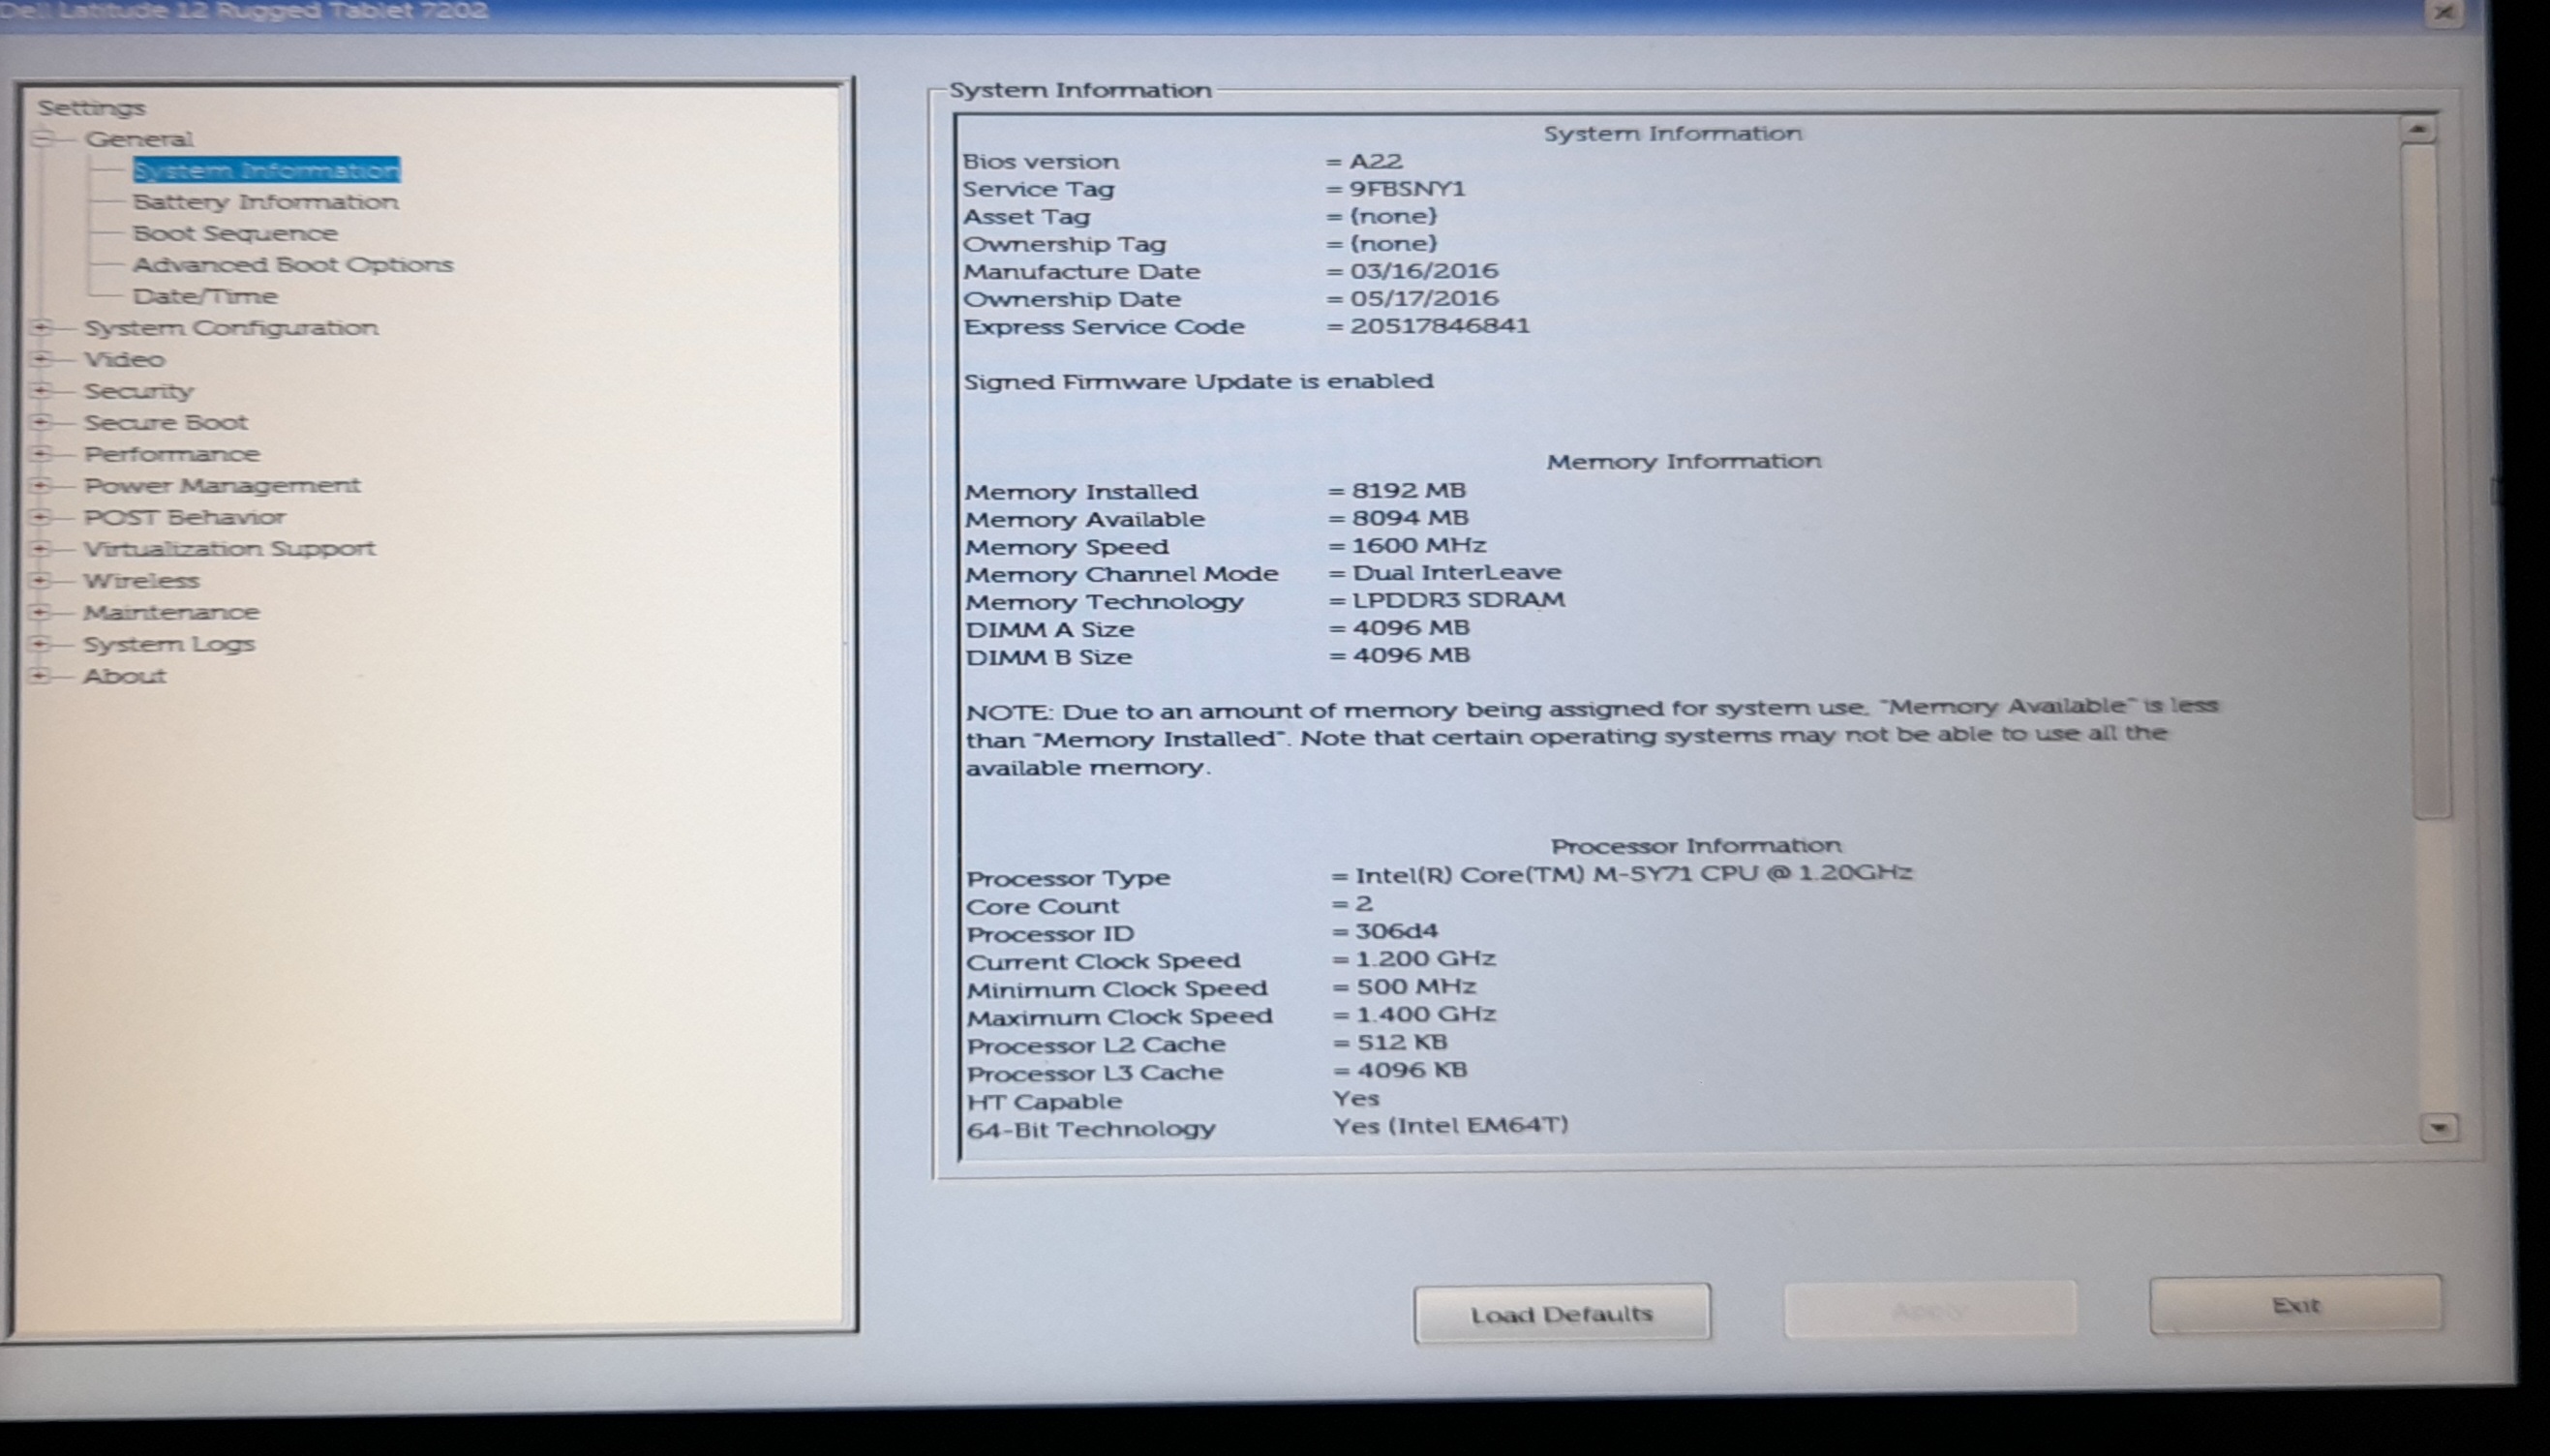
Task: Close the BIOS setup window
Action: (x=2445, y=12)
